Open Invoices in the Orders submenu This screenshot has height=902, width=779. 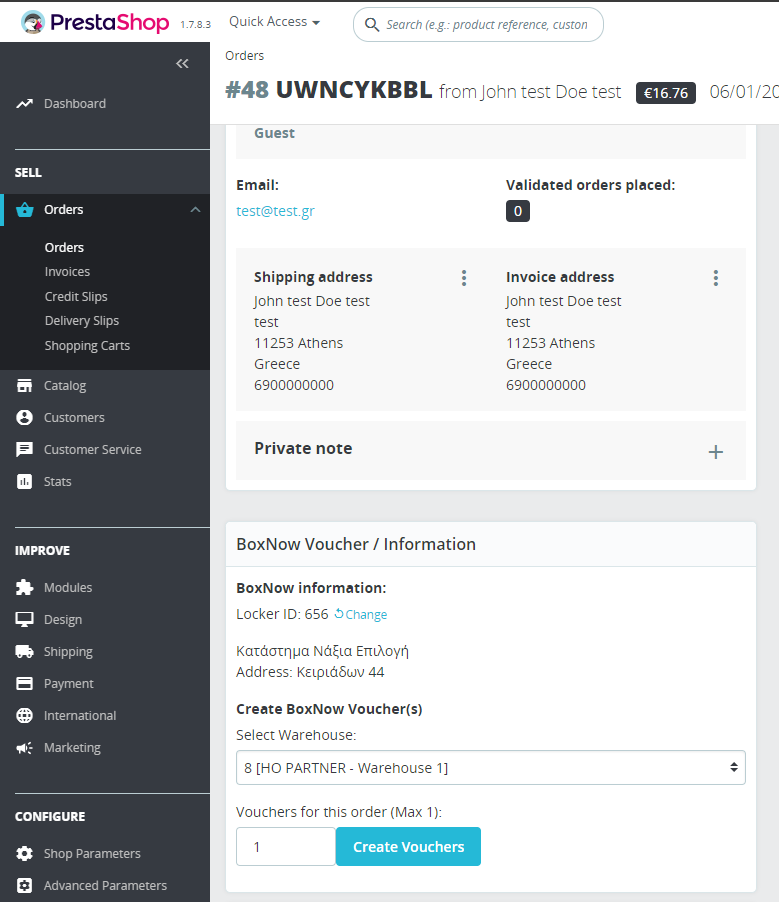click(67, 272)
